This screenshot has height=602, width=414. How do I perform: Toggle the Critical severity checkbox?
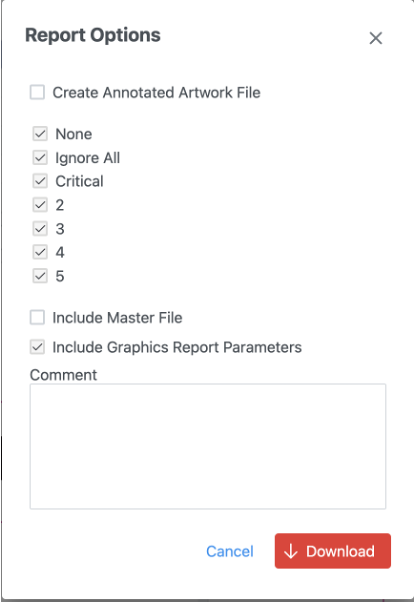tap(40, 181)
